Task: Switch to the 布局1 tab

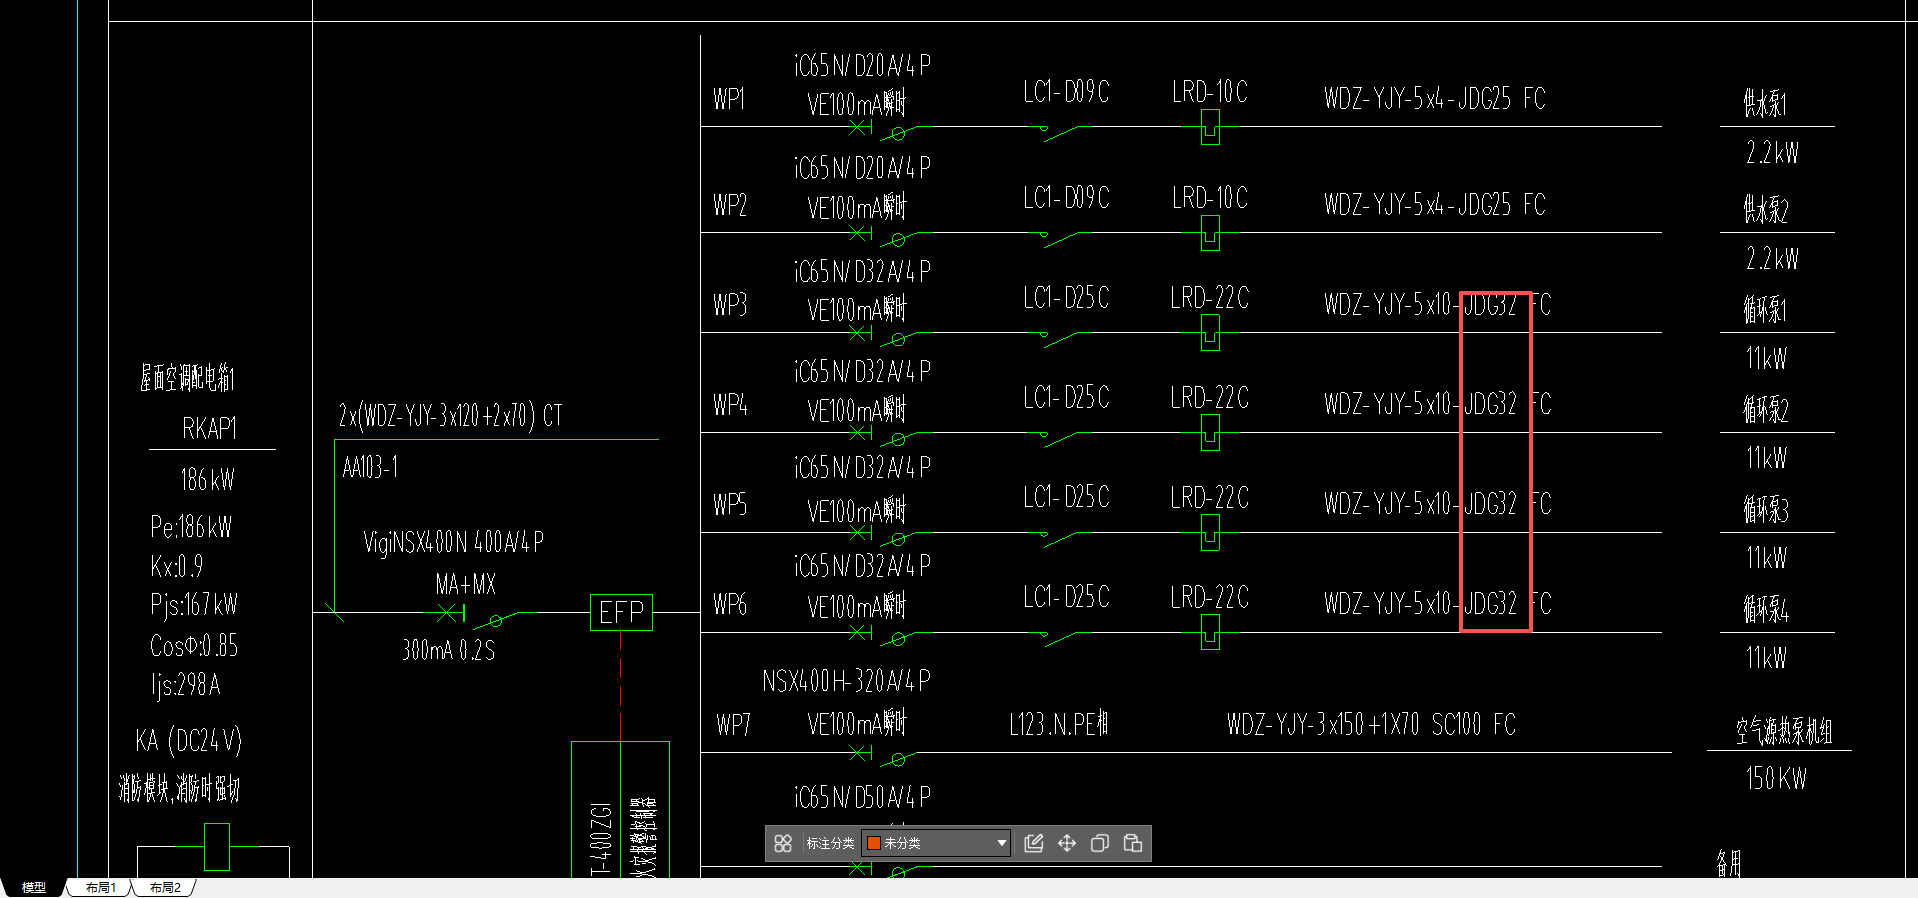Action: click(x=100, y=887)
